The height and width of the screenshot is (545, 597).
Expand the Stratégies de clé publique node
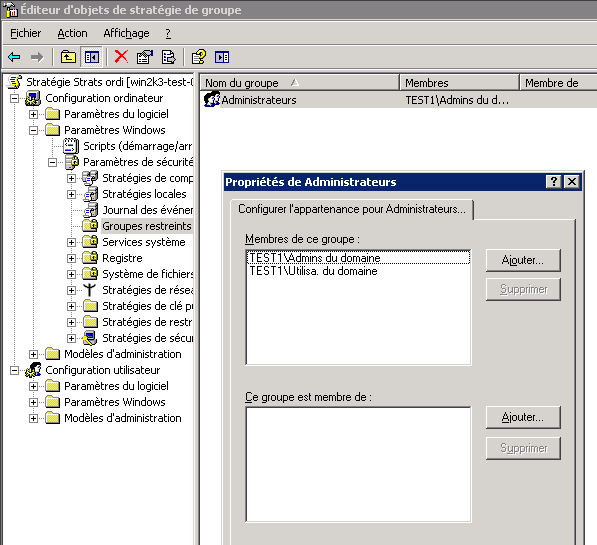[x=72, y=306]
